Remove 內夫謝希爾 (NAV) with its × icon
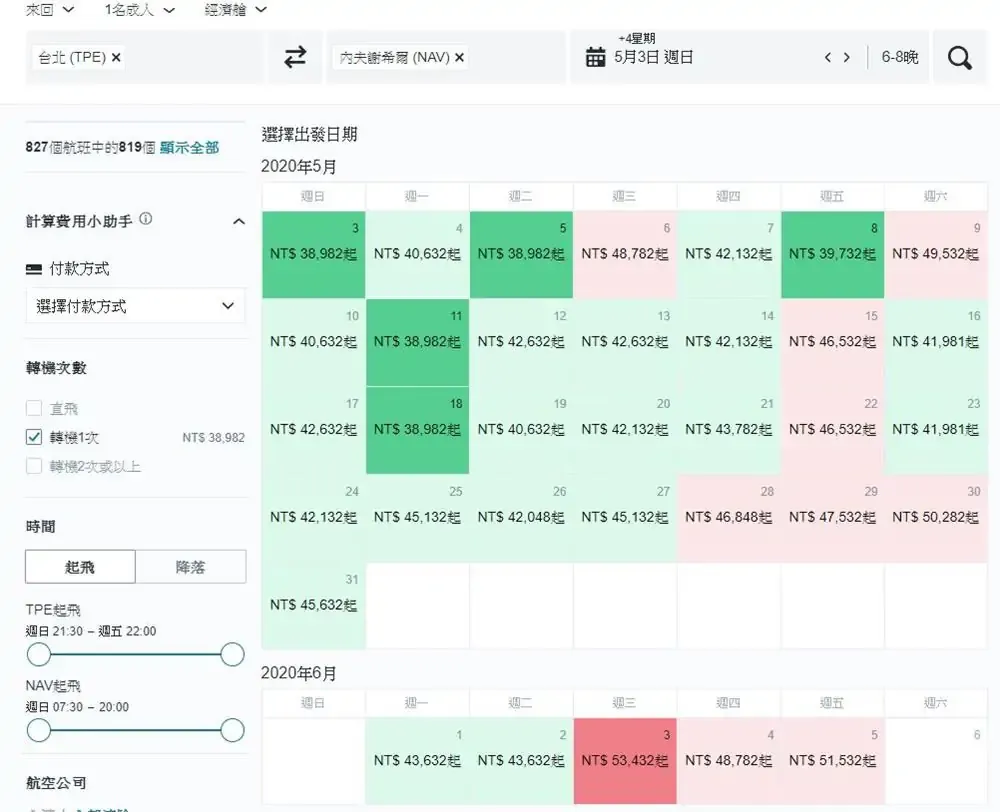Screen dimensions: 1000x812 click(x=459, y=57)
